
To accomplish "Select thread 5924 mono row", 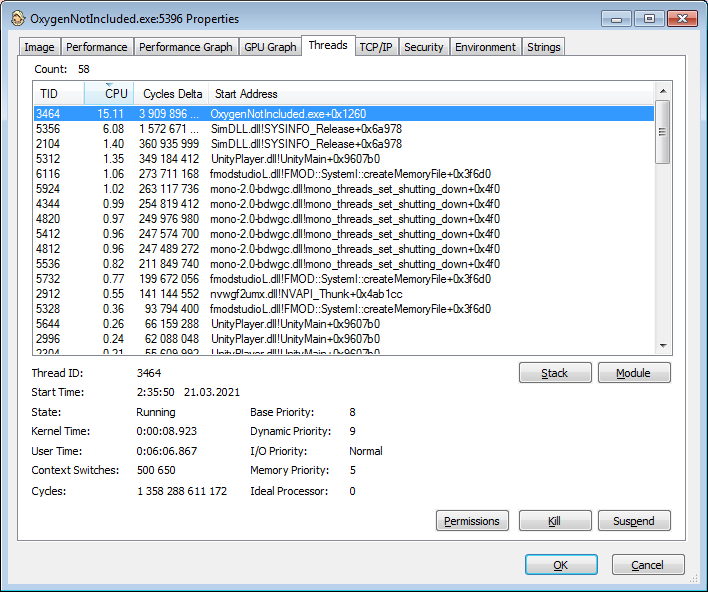I will pyautogui.click(x=344, y=189).
